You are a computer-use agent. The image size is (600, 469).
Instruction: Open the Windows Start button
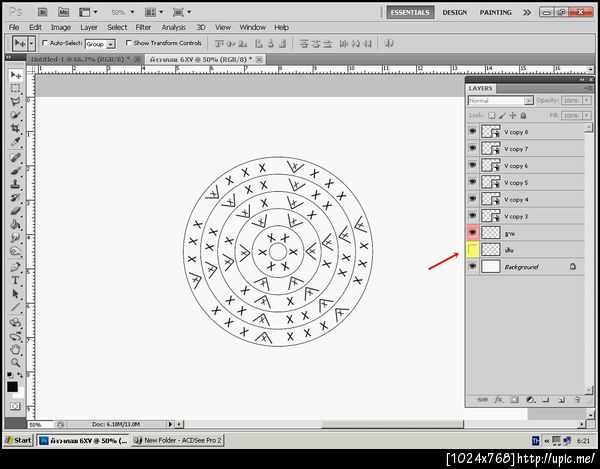tap(18, 440)
